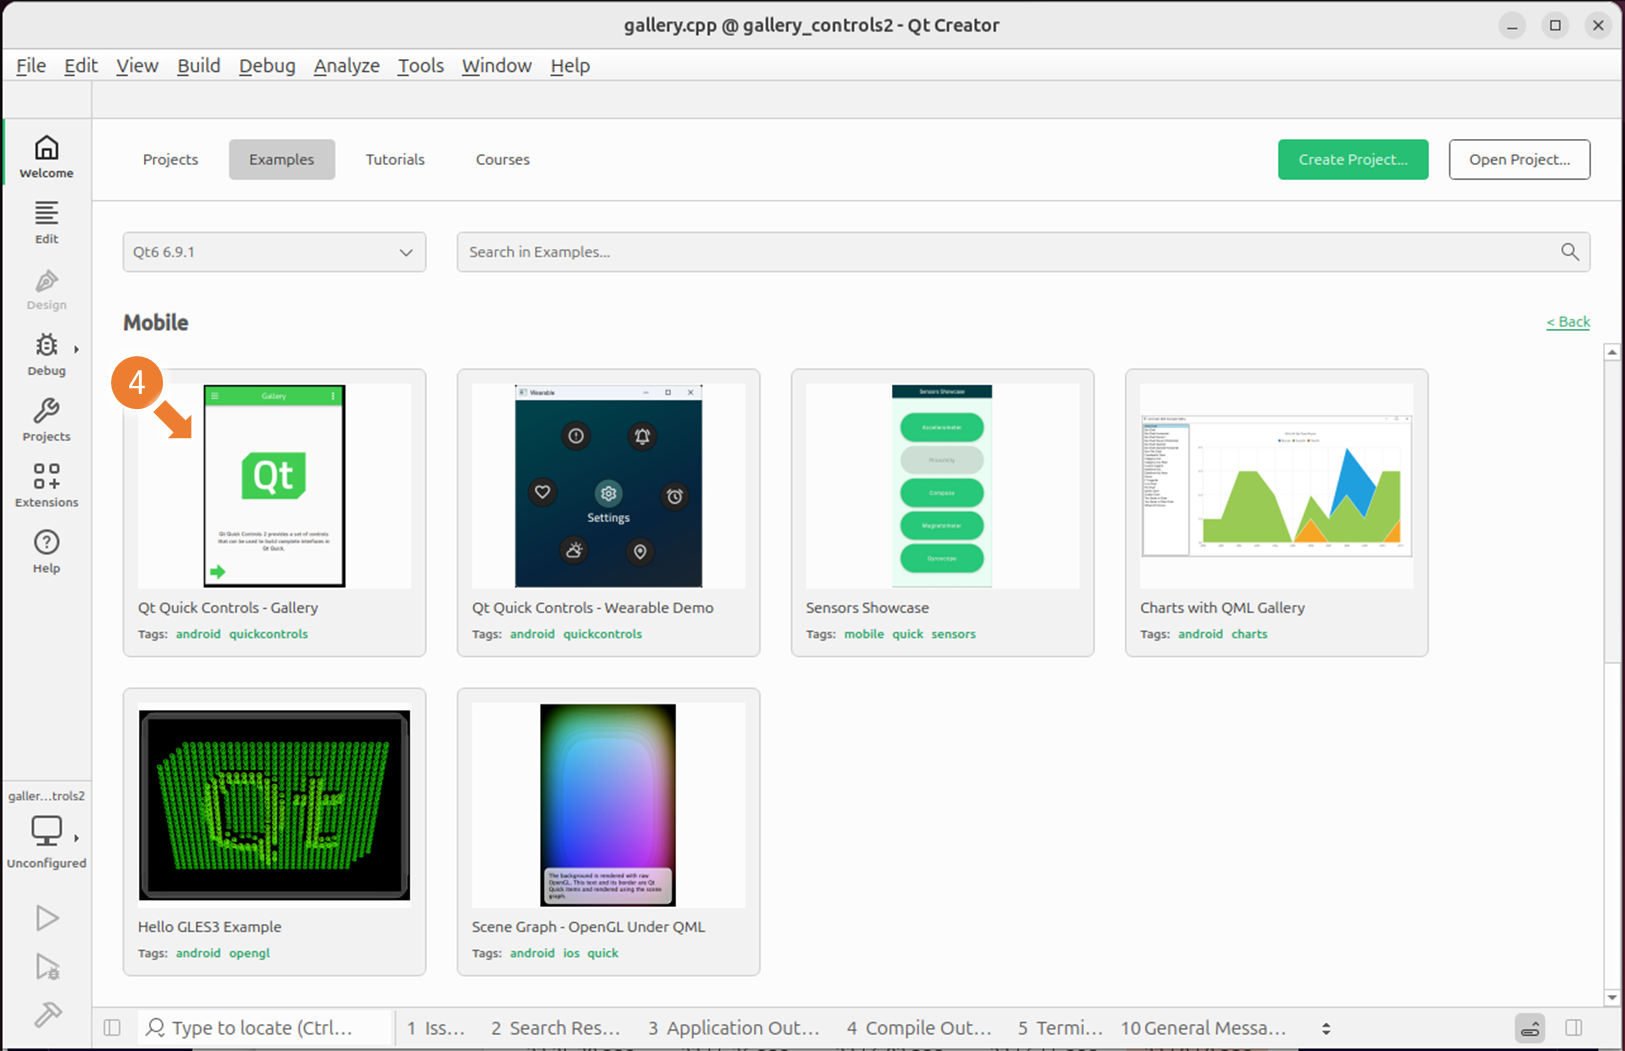
Task: Click quickcontrols tag under Wearable Demo
Action: coord(602,634)
